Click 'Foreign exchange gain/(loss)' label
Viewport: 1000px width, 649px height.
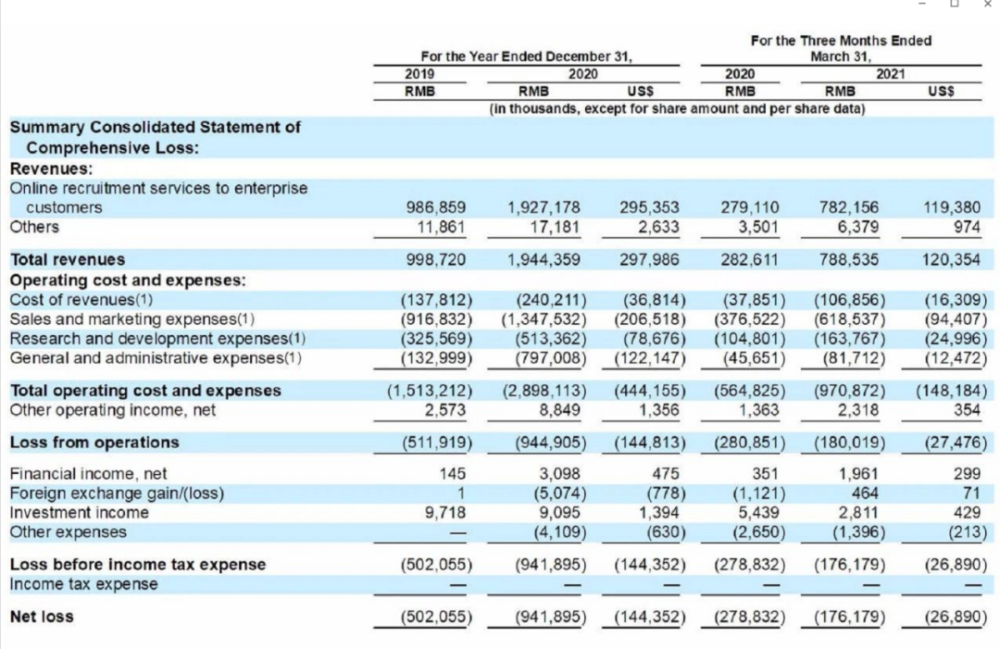click(117, 493)
